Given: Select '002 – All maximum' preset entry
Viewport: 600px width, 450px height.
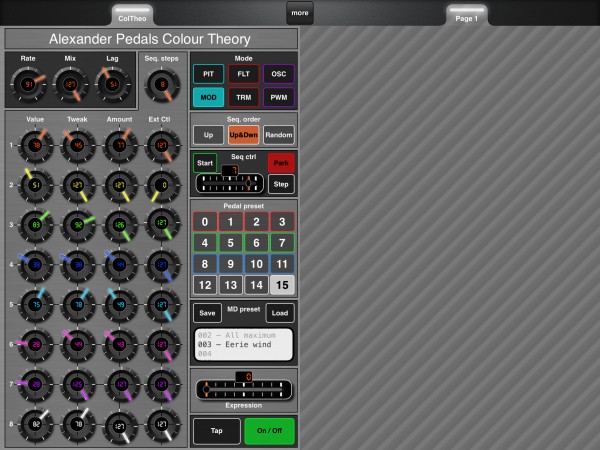Looking at the screenshot, I should 237,335.
